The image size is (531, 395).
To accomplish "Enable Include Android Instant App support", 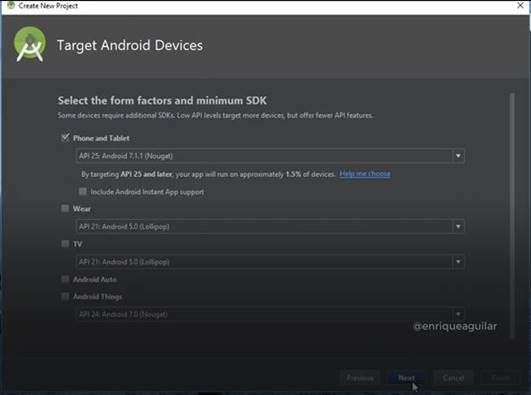I will pyautogui.click(x=83, y=192).
